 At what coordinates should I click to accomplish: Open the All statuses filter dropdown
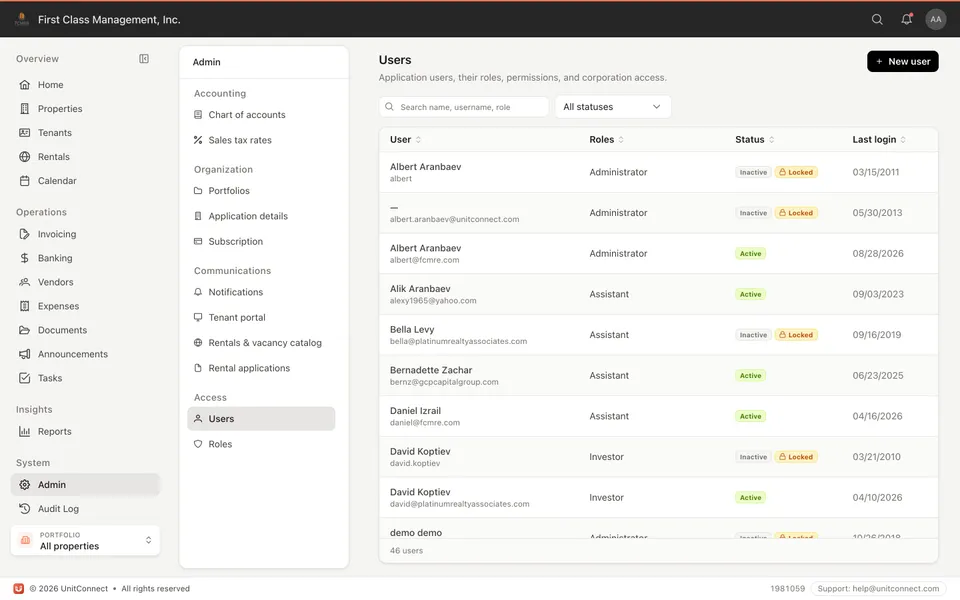613,107
